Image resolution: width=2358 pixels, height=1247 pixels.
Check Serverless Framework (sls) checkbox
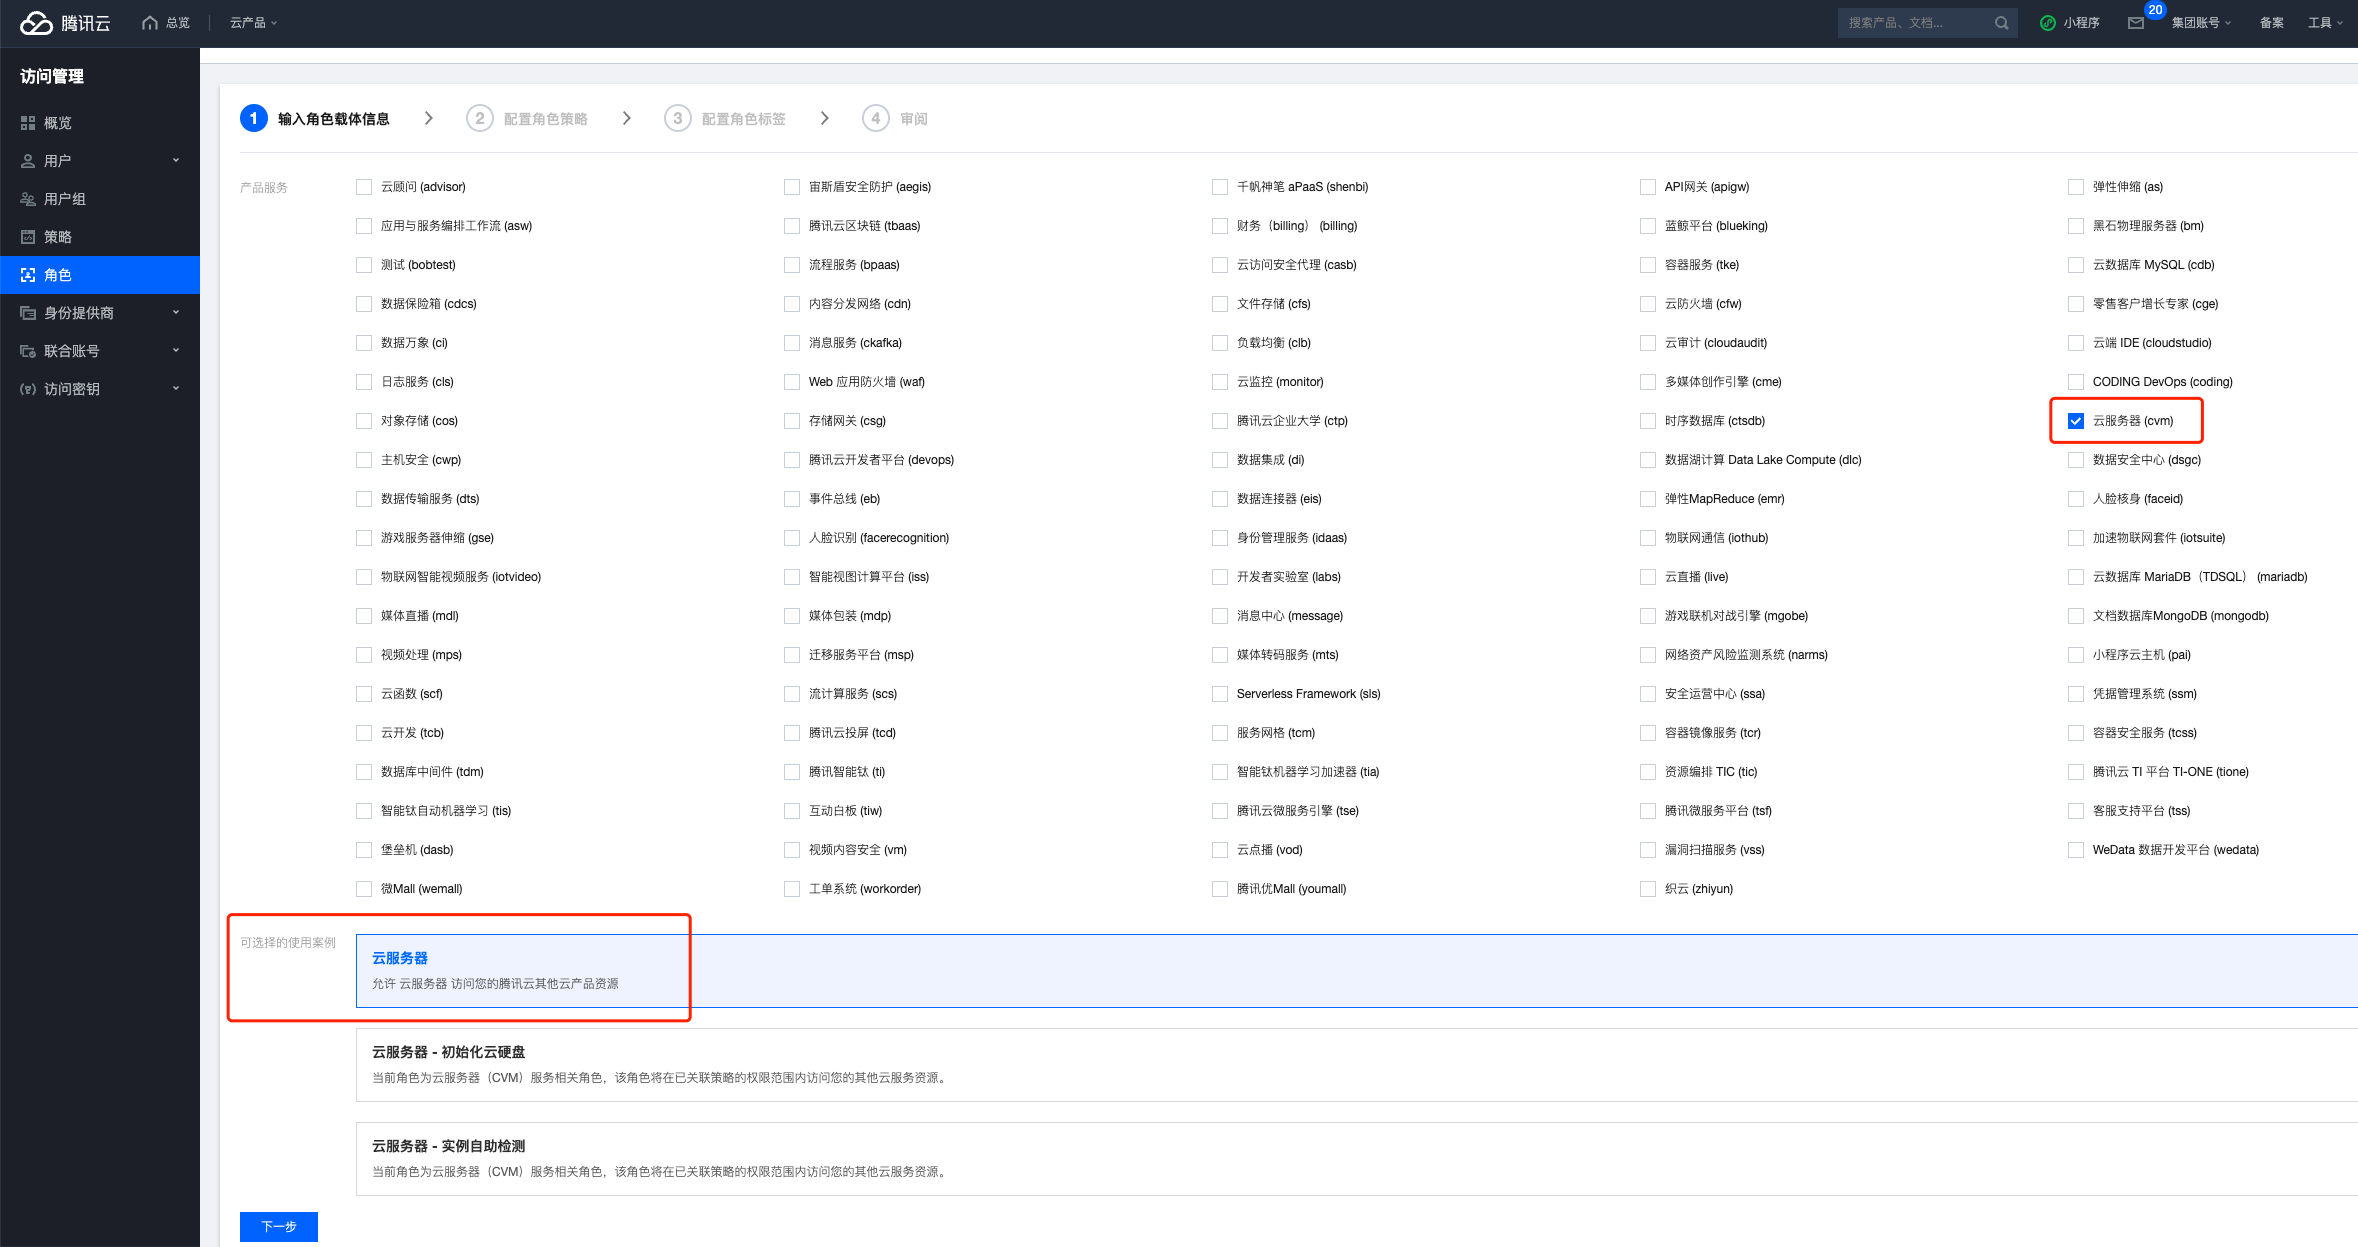[x=1220, y=694]
